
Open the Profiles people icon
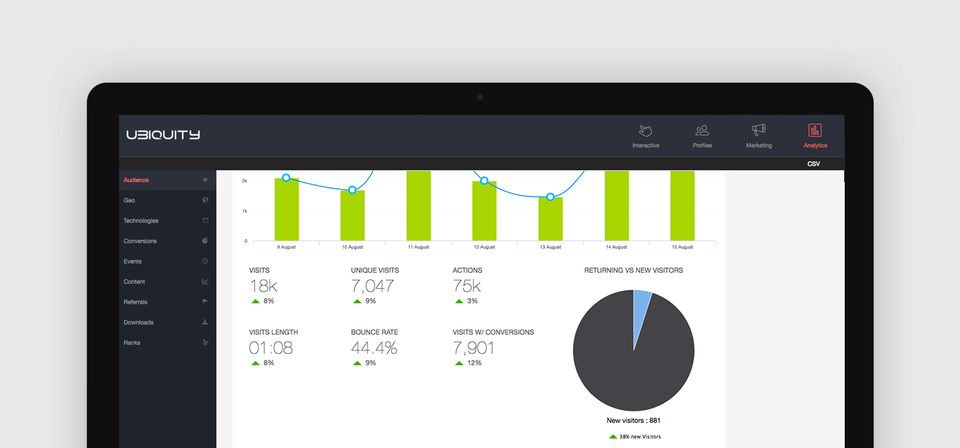coord(702,130)
